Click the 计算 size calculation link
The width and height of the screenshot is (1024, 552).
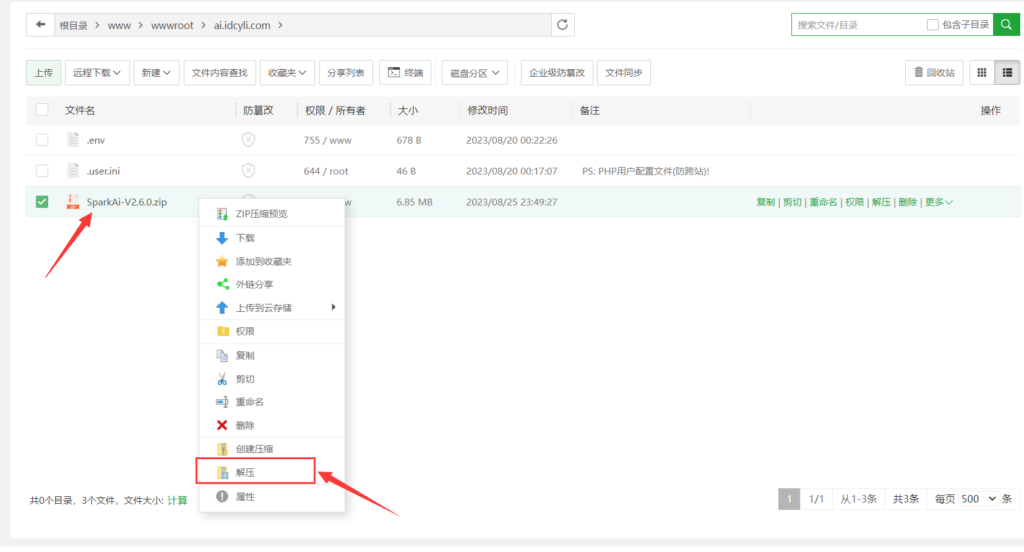[x=177, y=500]
